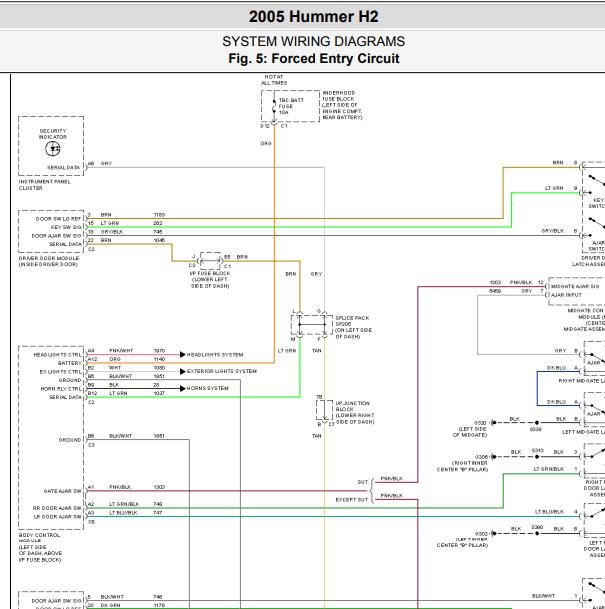This screenshot has width=605, height=609.
Task: Click the "KEY SW SIG" pin label
Action: [66, 227]
